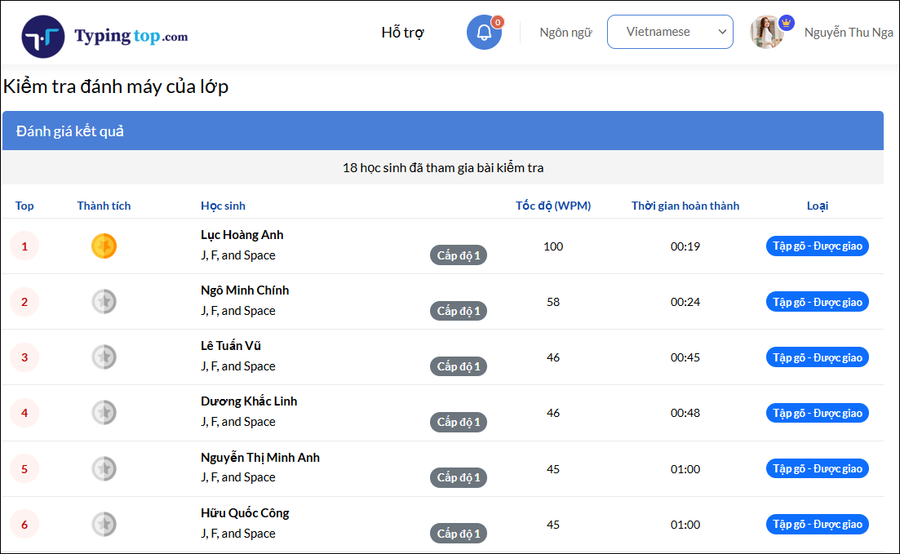Click rank badge number 1
This screenshot has height=554, width=900.
click(24, 246)
